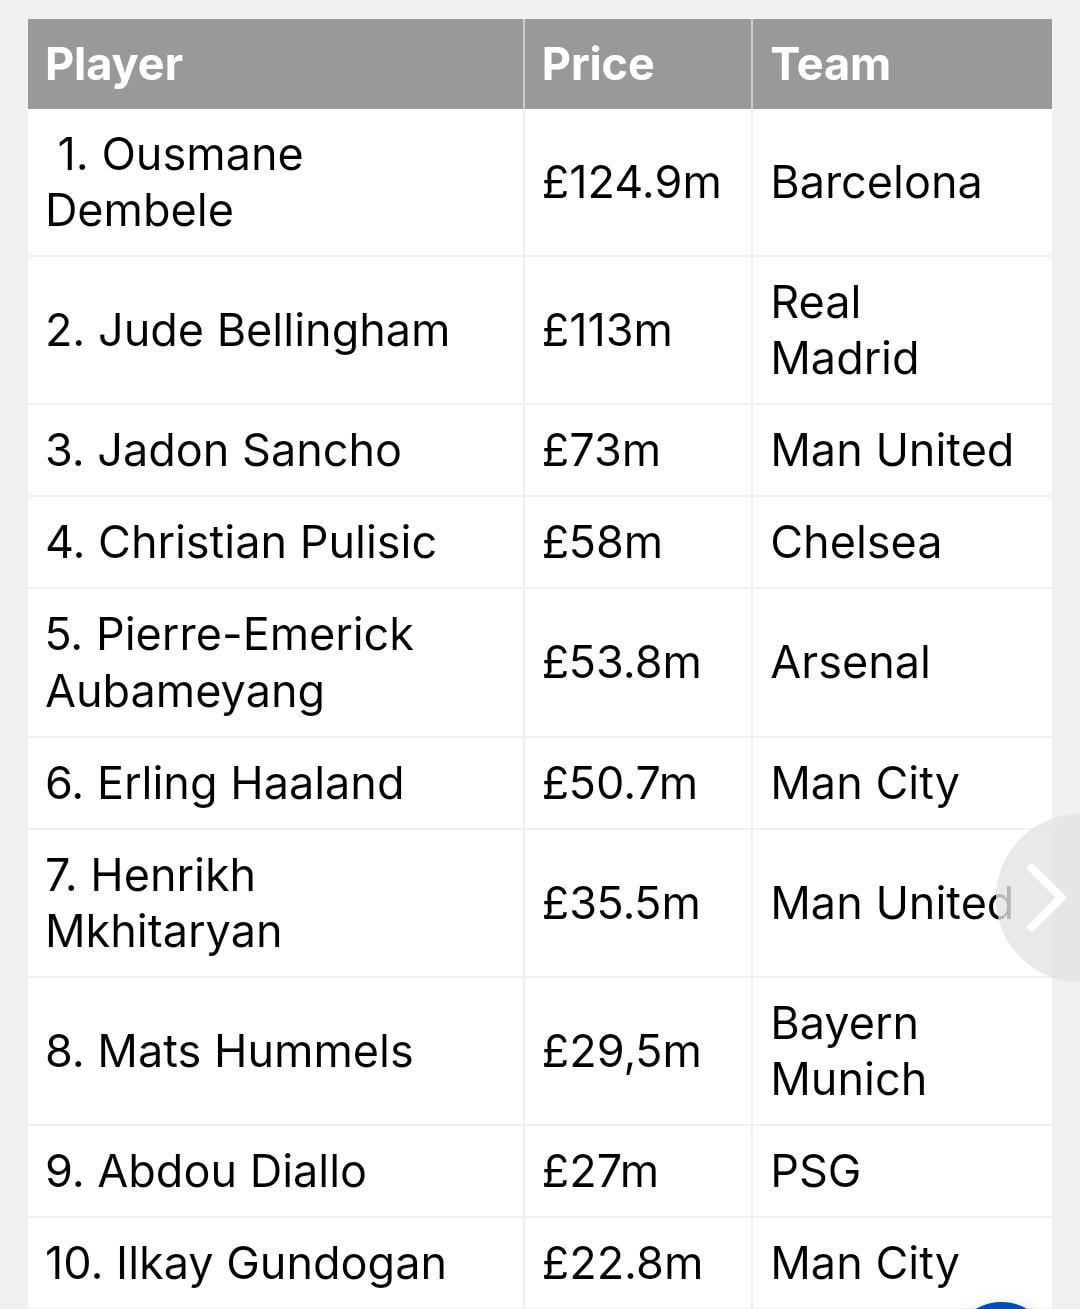Click the Ousmane Dembele row name
Image resolution: width=1080 pixels, height=1309 pixels.
[174, 182]
